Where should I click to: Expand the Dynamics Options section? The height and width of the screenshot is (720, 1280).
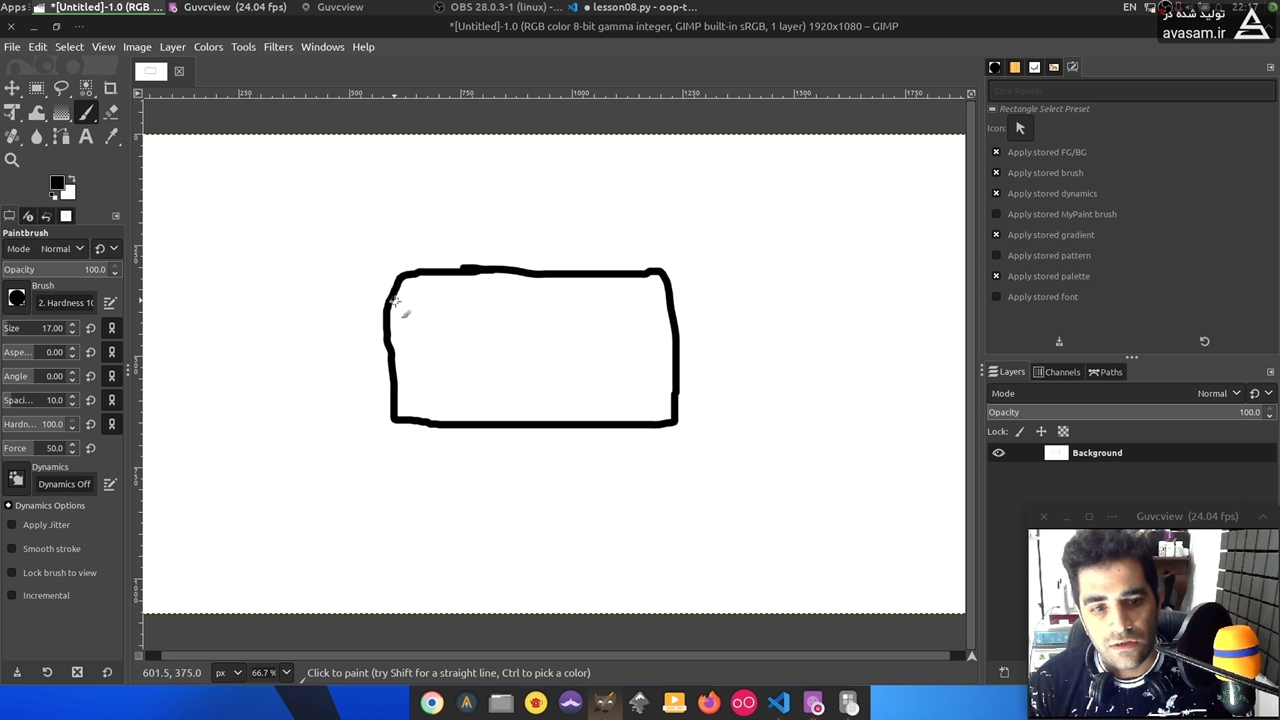[8, 506]
